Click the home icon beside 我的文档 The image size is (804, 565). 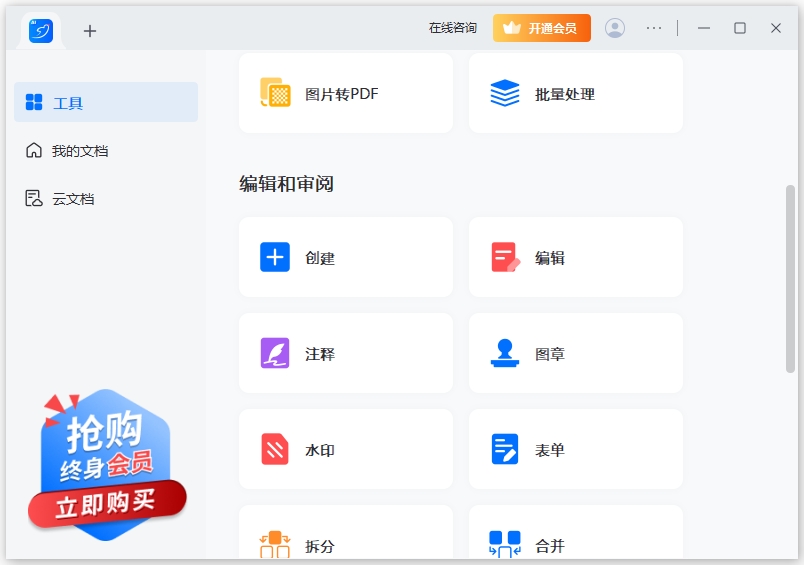[34, 150]
